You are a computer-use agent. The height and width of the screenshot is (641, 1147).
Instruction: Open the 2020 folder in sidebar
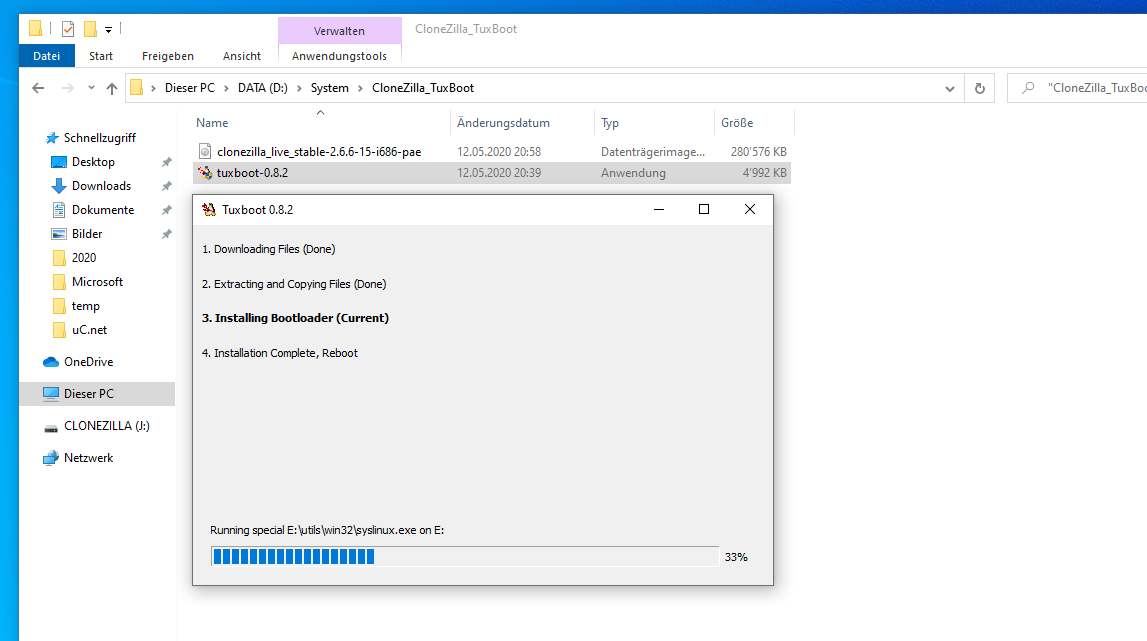pos(83,258)
